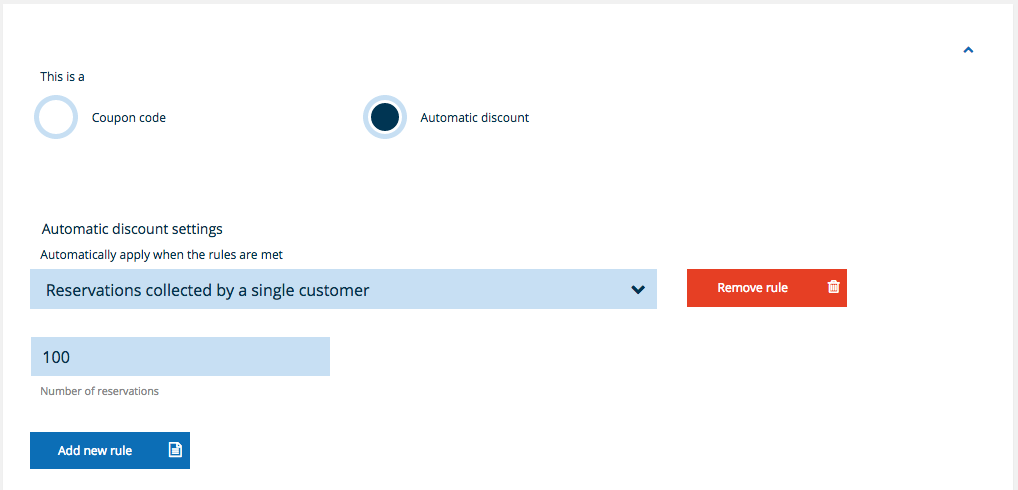Screen dimensions: 1018x490
Task: Click the "Number of reservations" caption
Action: (x=99, y=391)
